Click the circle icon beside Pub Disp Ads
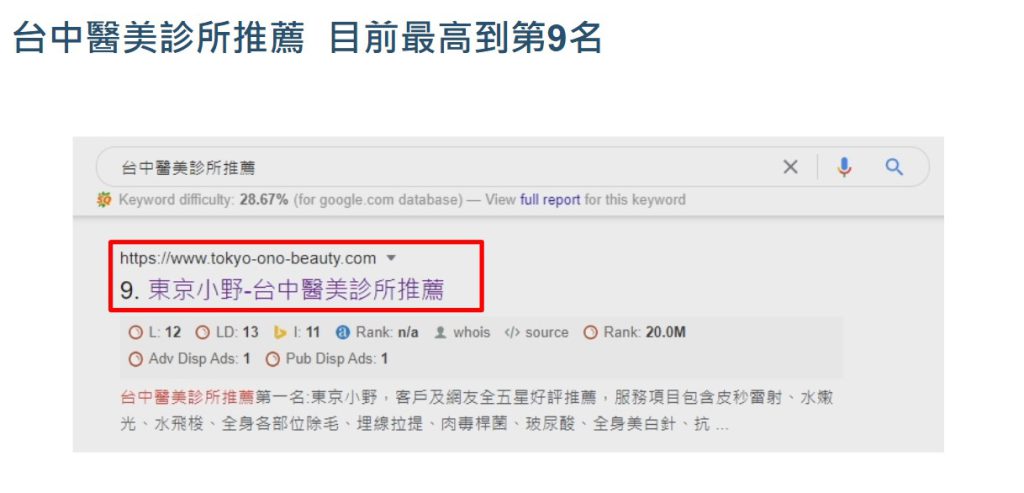Image resolution: width=1024 pixels, height=493 pixels. [x=273, y=358]
